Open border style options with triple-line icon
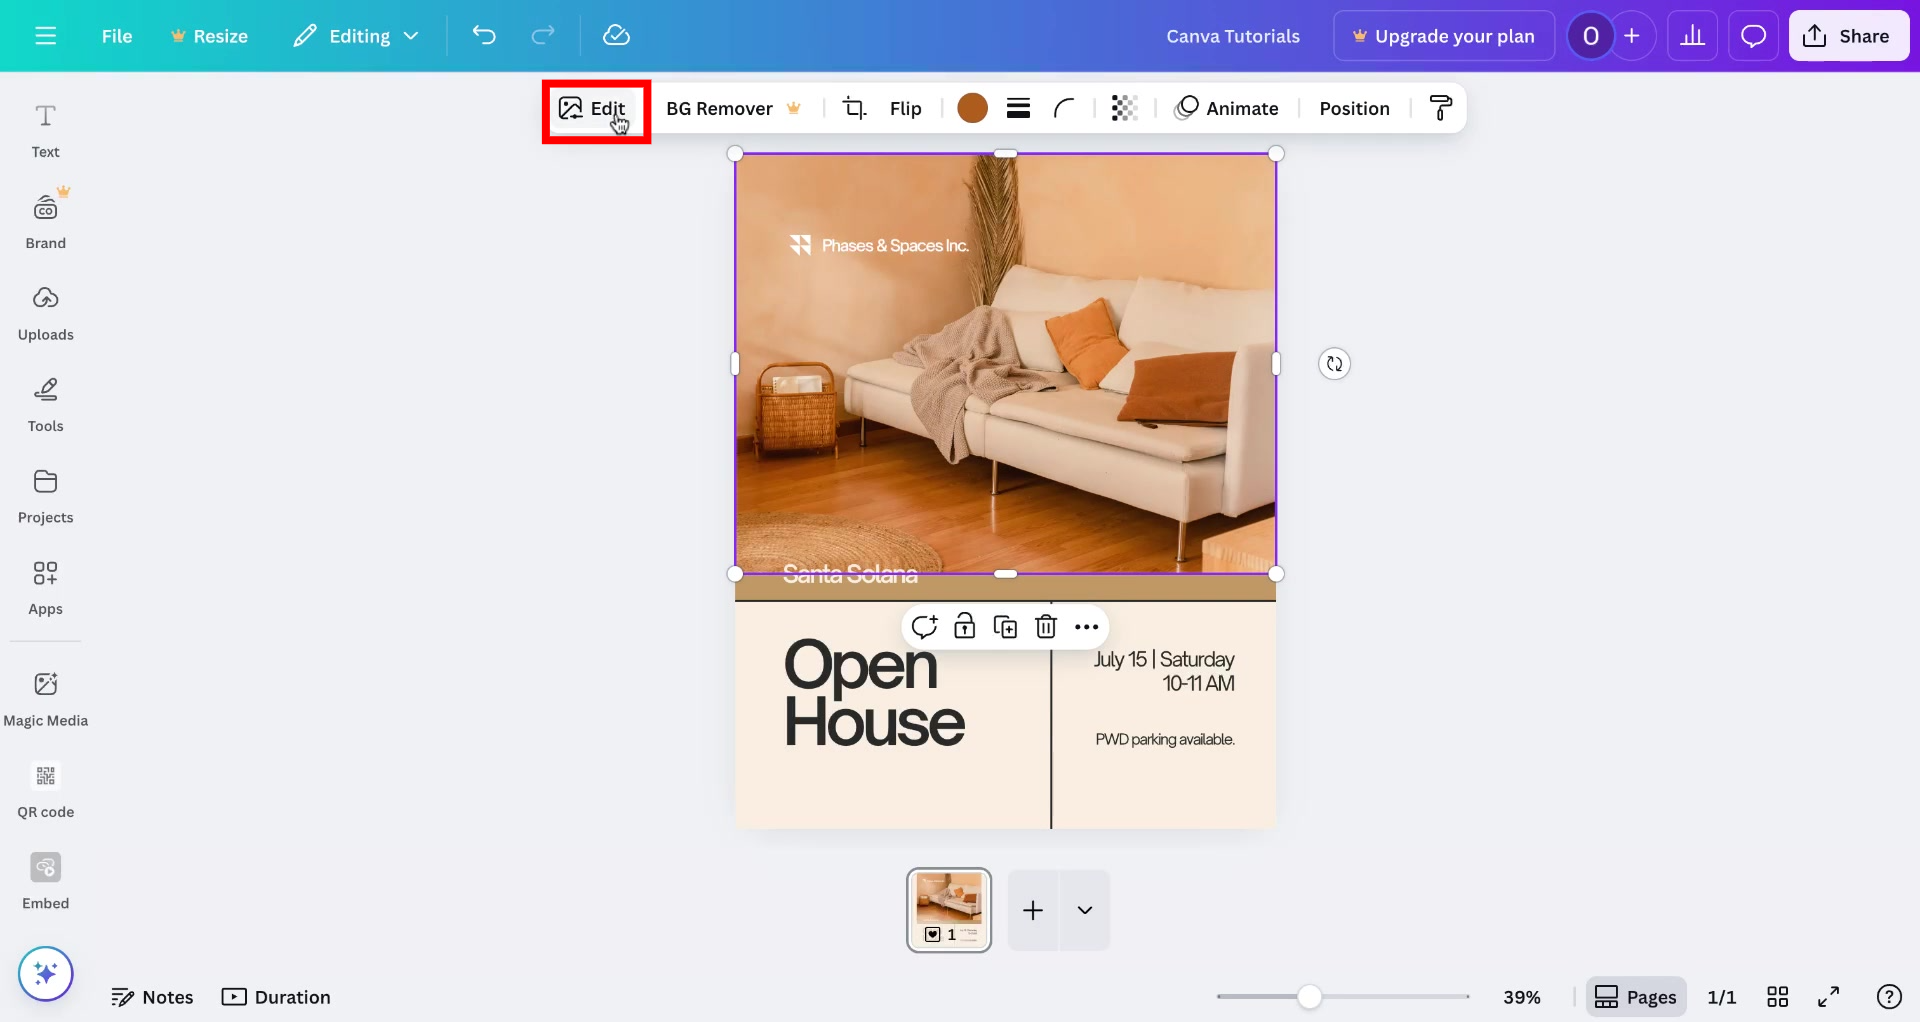Image resolution: width=1920 pixels, height=1022 pixels. coord(1019,108)
